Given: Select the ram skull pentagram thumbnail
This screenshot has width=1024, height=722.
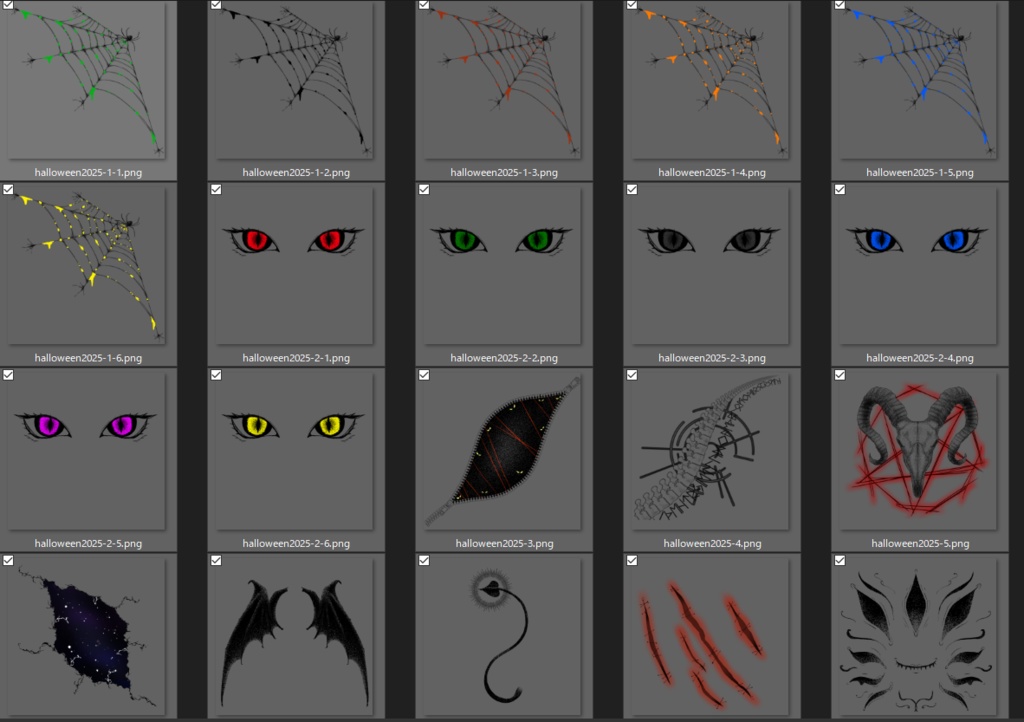Looking at the screenshot, I should (918, 451).
